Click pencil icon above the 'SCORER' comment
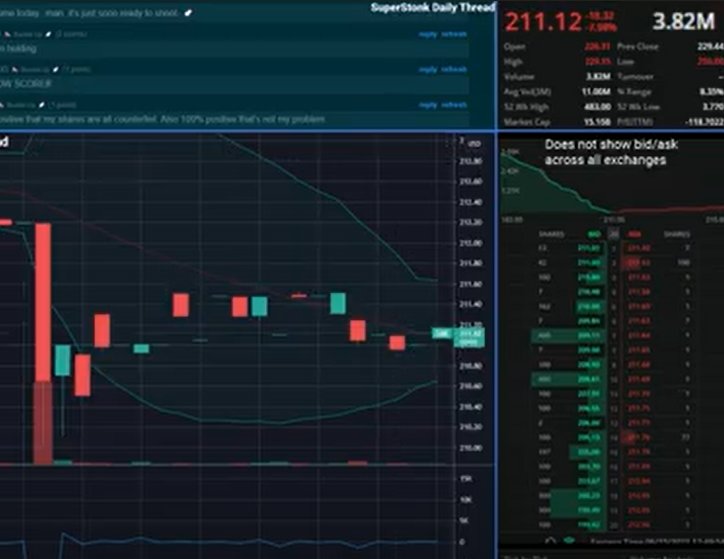This screenshot has width=724, height=559. click(55, 69)
